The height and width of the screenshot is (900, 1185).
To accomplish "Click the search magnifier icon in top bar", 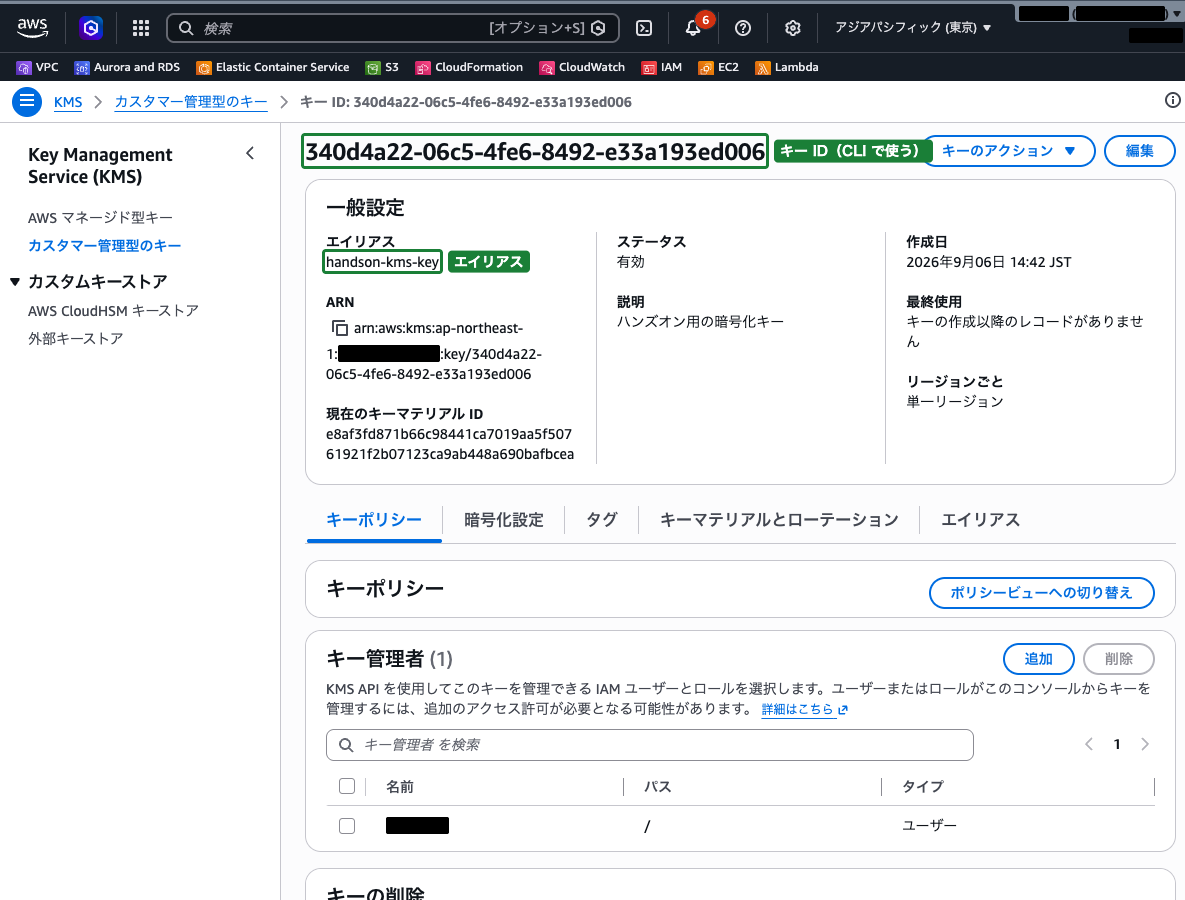I will point(186,29).
